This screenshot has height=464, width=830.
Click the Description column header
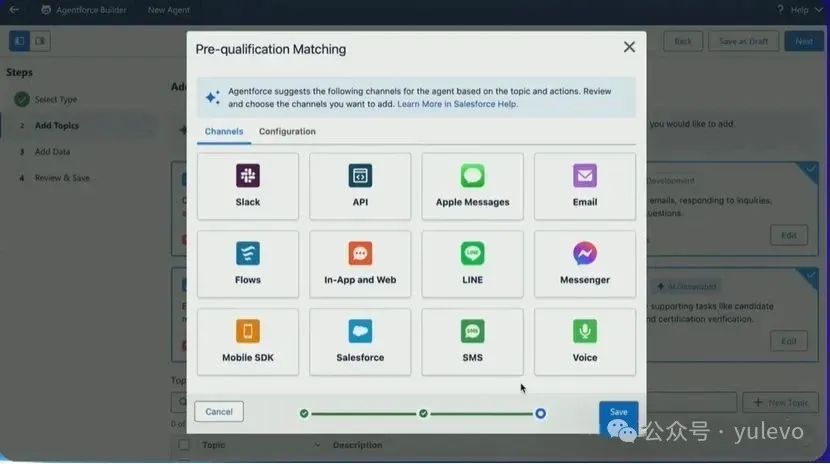click(x=357, y=445)
